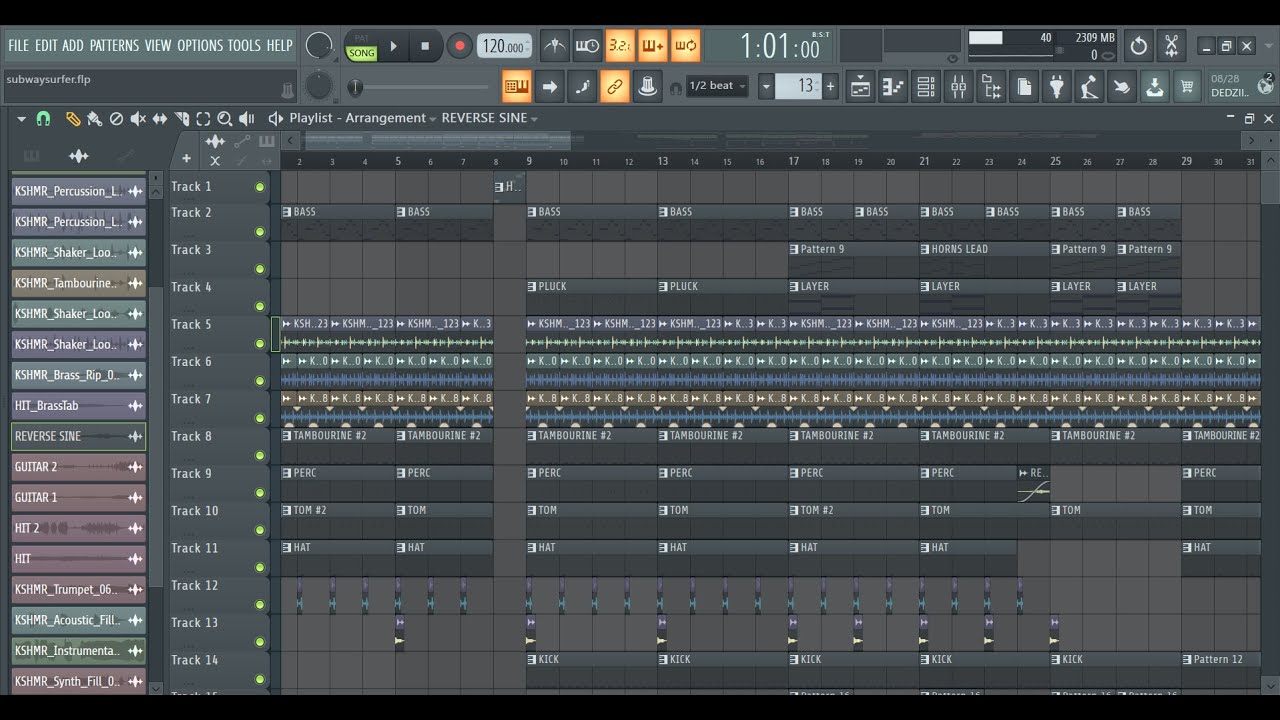Select the delete tool in Playlist toolbar
Screen dimensions: 1280x720
(116, 119)
